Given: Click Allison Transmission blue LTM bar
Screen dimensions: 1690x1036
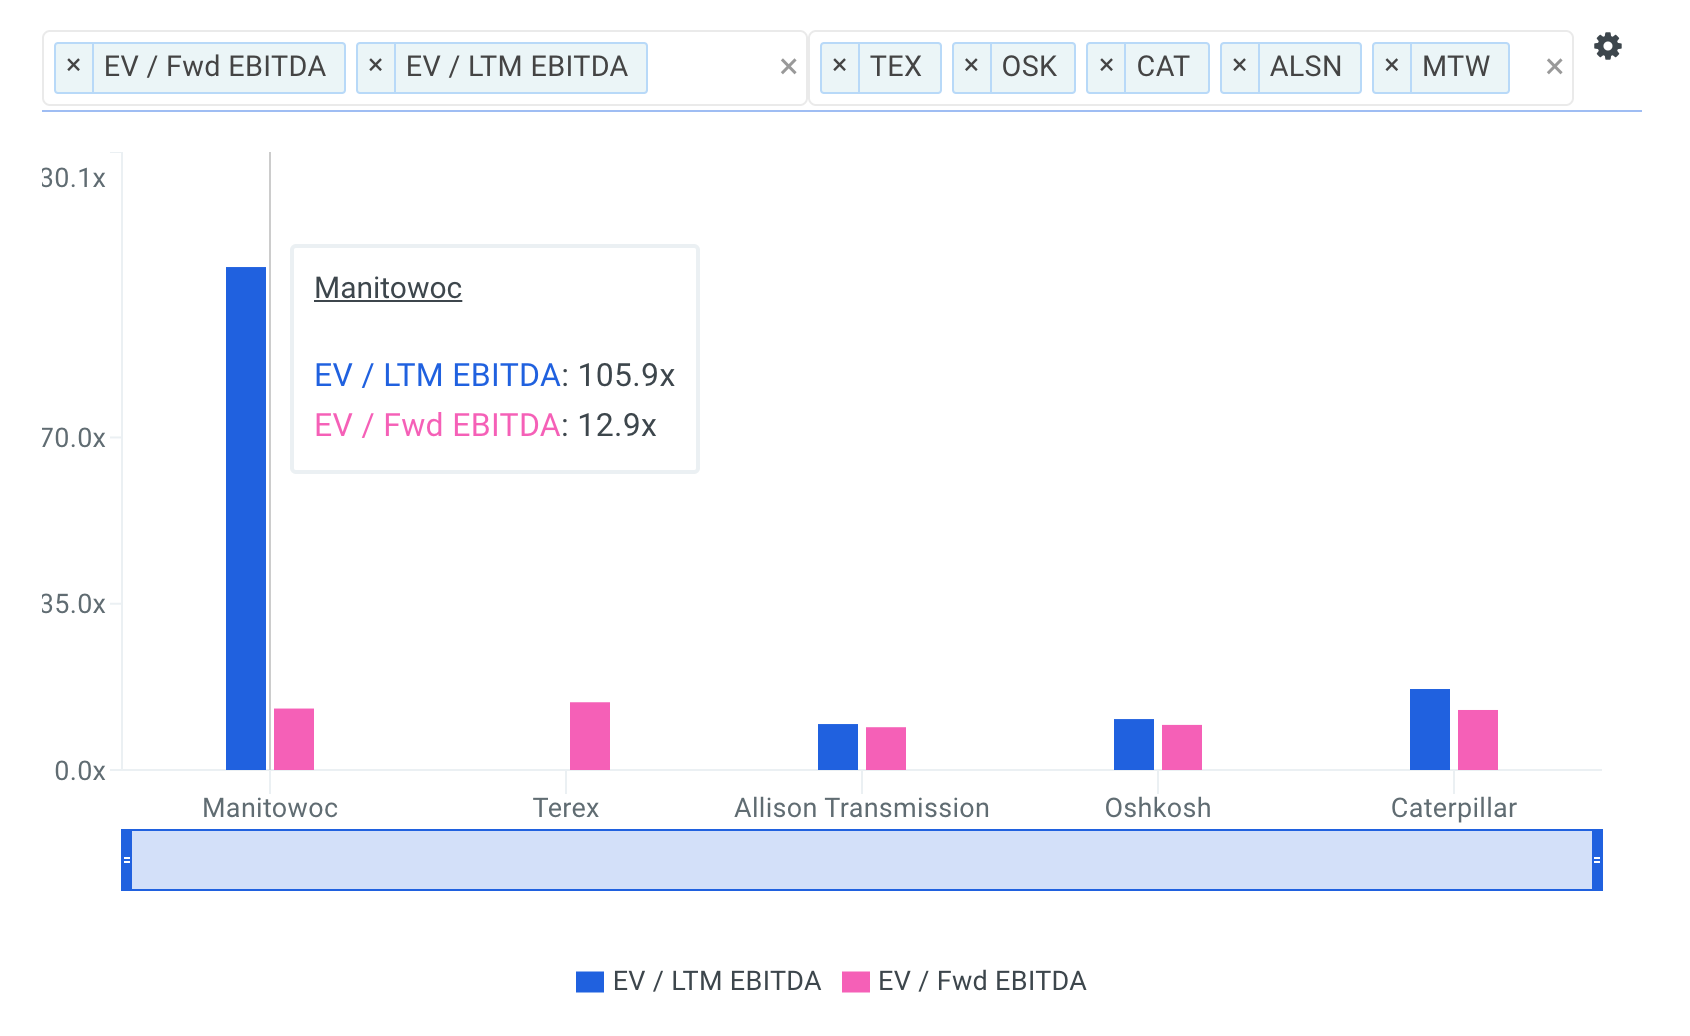Looking at the screenshot, I should click(x=838, y=747).
